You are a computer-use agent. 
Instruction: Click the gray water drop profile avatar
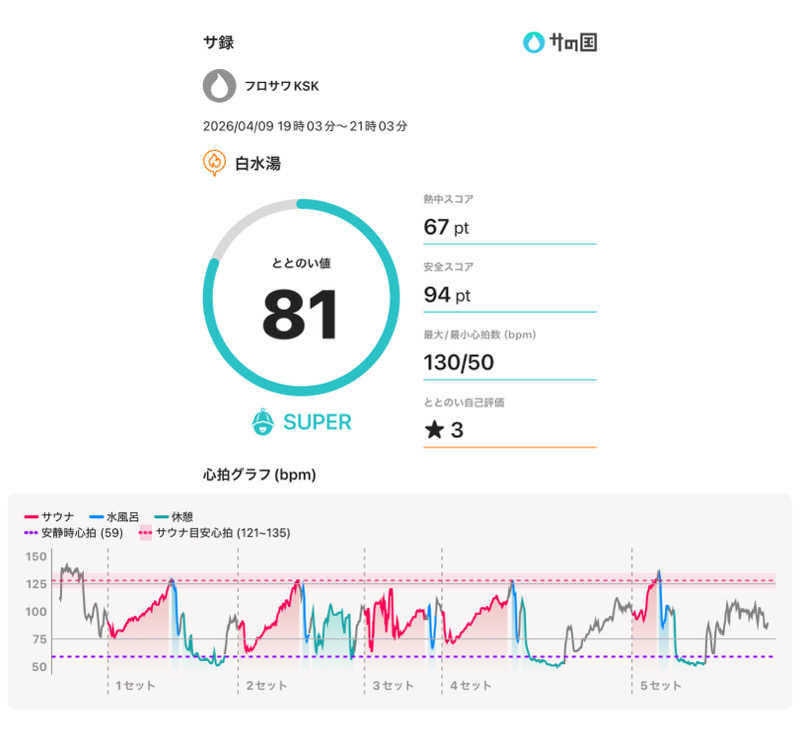219,86
